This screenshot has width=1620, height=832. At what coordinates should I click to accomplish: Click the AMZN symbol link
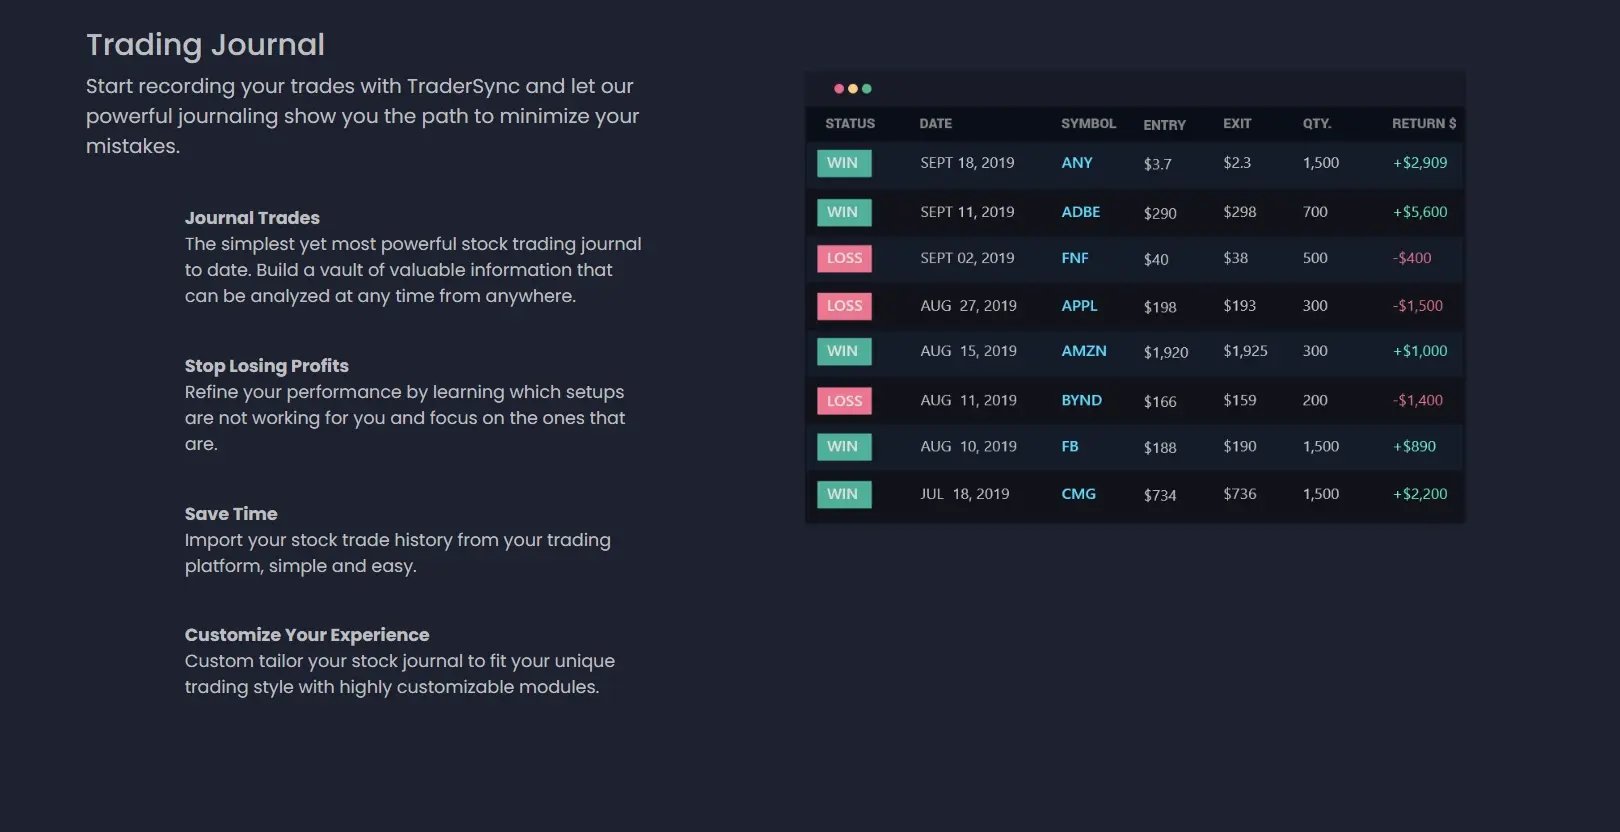click(1084, 351)
